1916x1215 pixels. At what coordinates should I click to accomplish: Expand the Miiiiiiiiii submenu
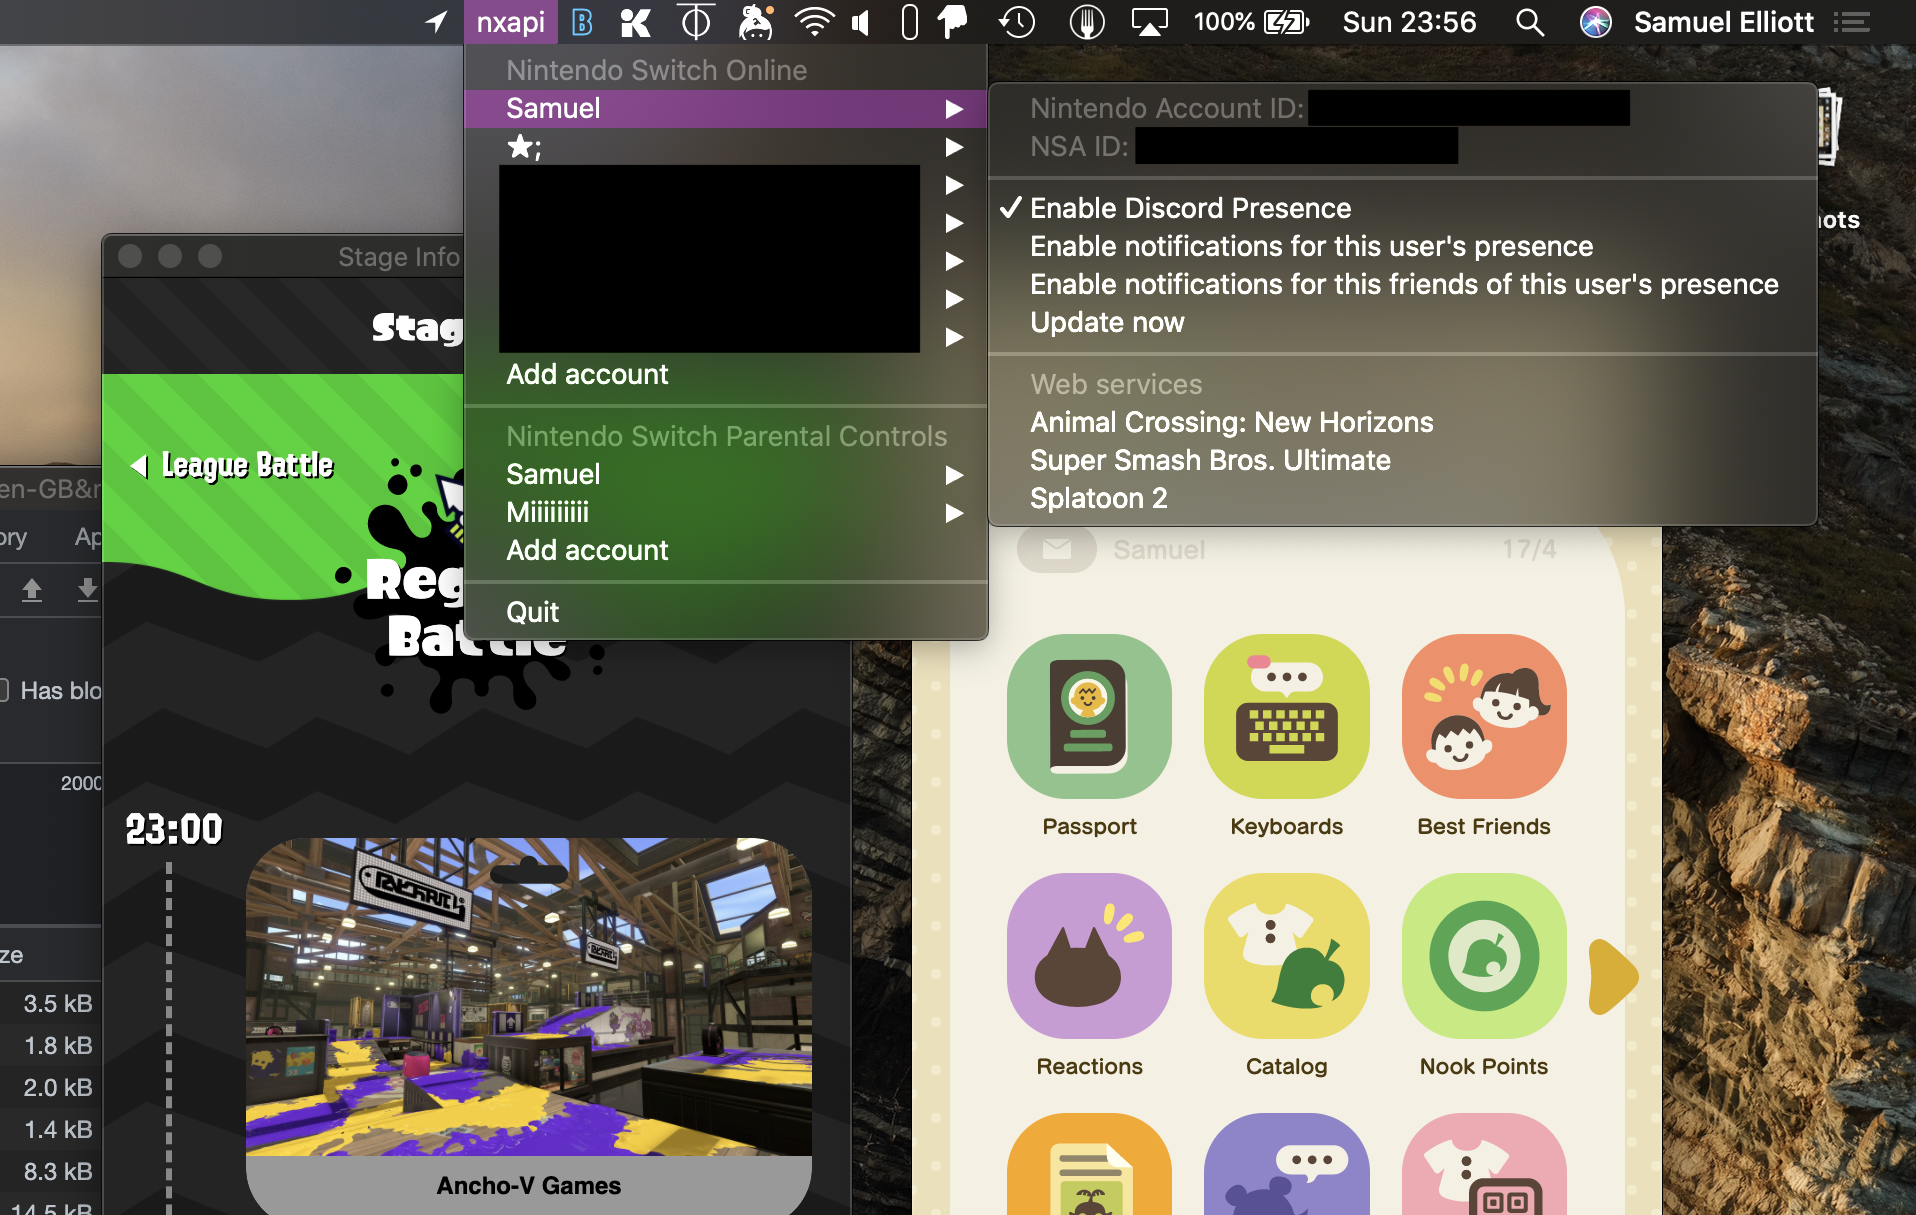547,512
